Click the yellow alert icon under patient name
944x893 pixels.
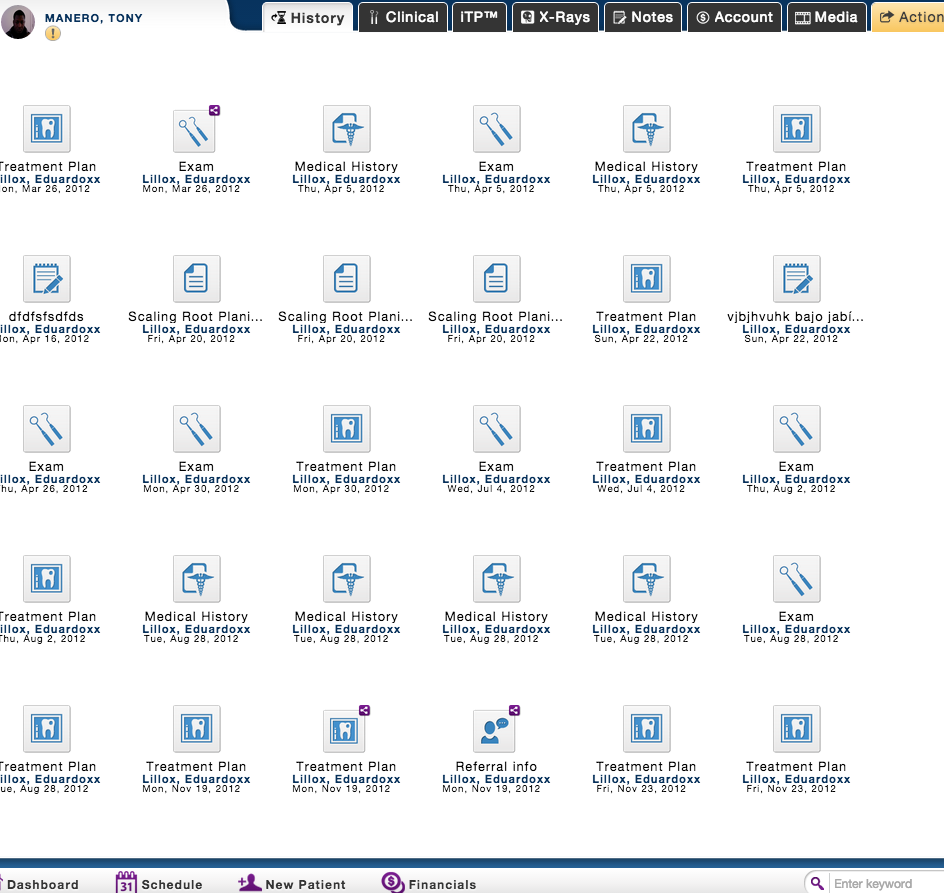53,33
